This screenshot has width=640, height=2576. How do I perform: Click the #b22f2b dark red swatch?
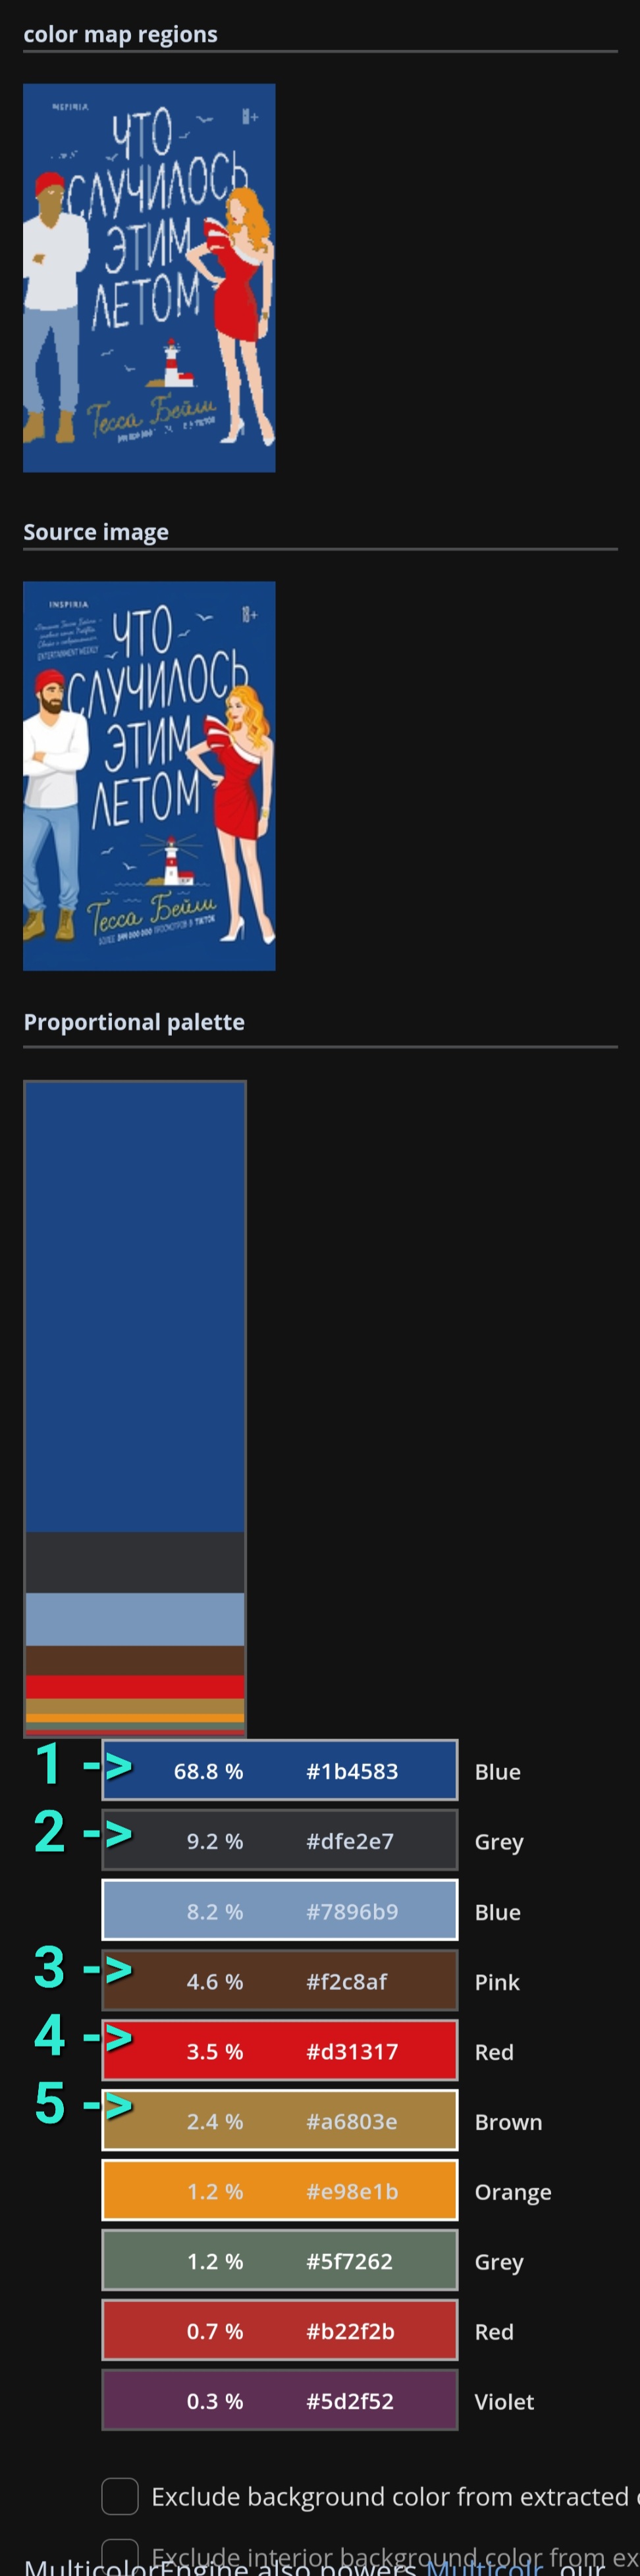coord(280,2330)
